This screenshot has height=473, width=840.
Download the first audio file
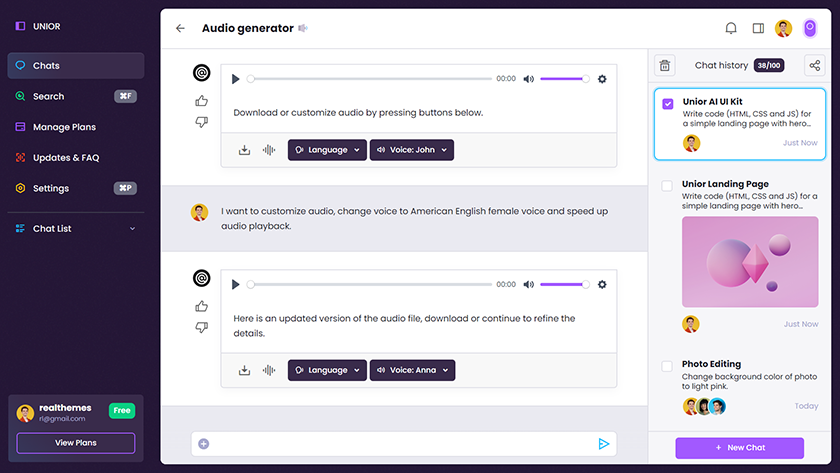tap(244, 150)
